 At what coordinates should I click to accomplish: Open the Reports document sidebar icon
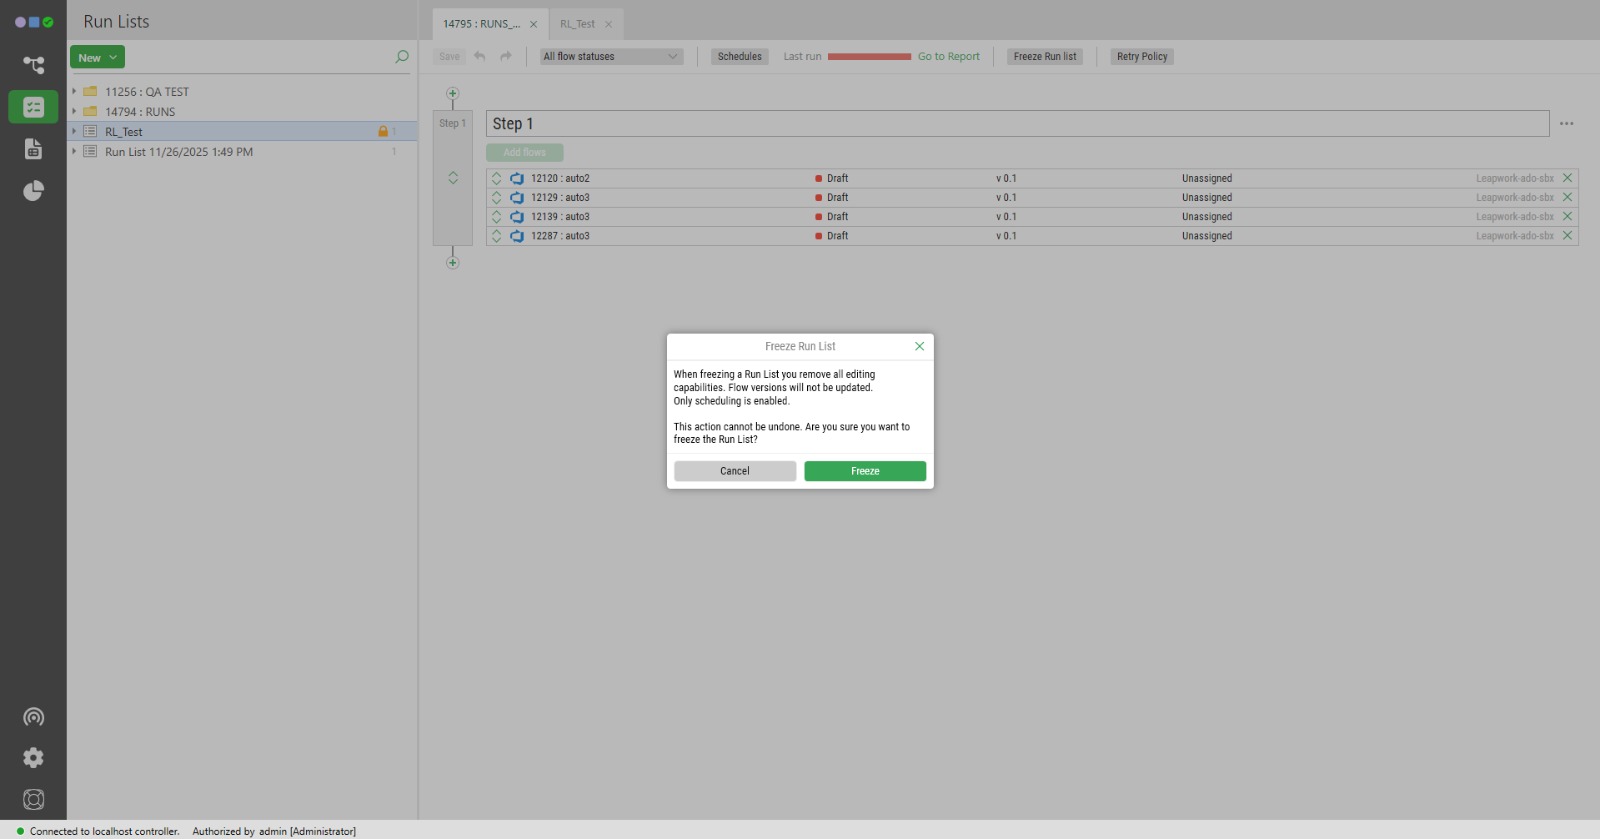pyautogui.click(x=33, y=149)
